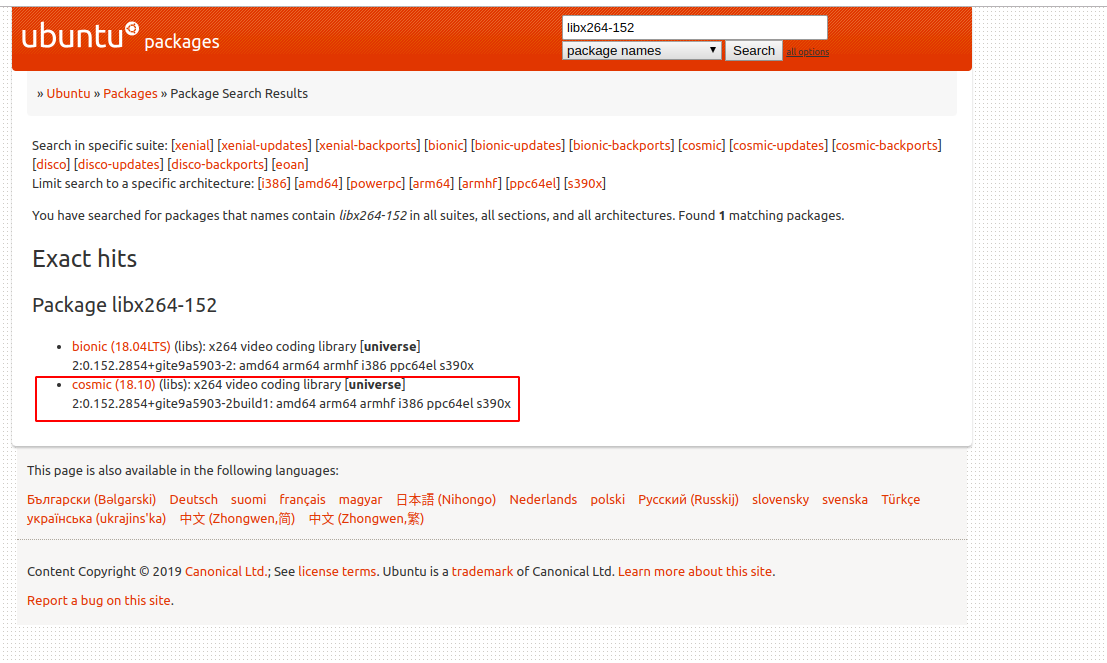Open the bionic (18.04LTS) package link

point(121,347)
